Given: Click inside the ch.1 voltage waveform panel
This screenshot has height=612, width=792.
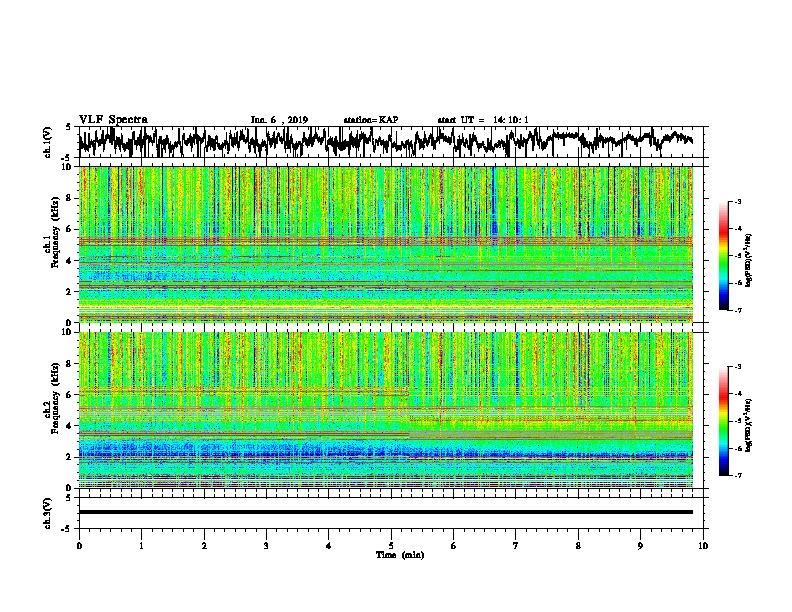Looking at the screenshot, I should pyautogui.click(x=390, y=142).
